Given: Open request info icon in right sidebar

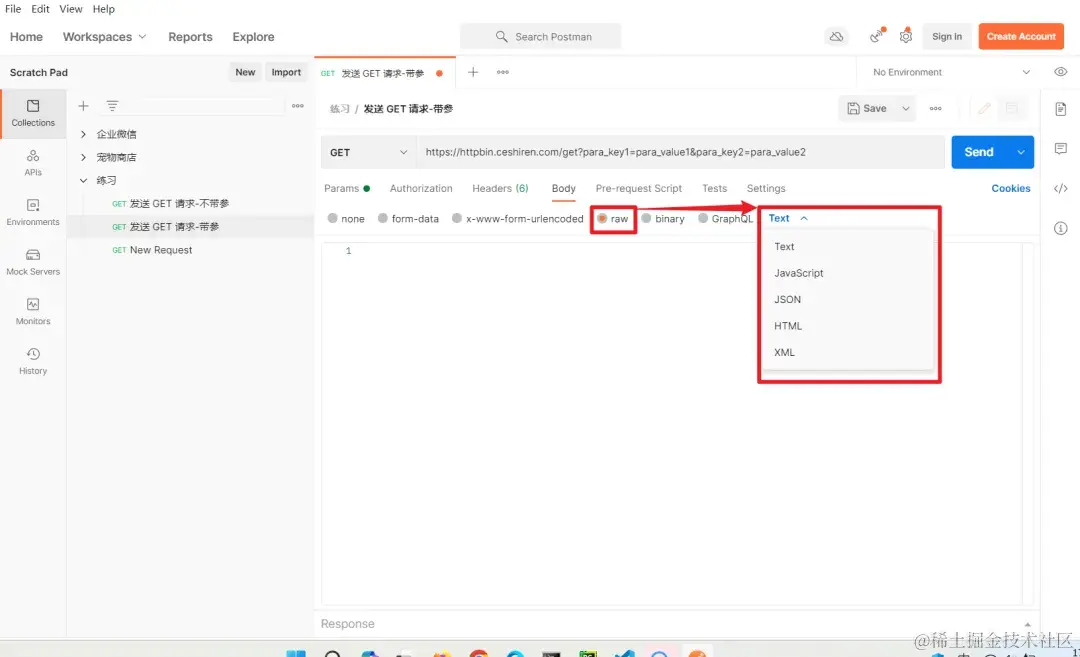Looking at the screenshot, I should [x=1061, y=228].
